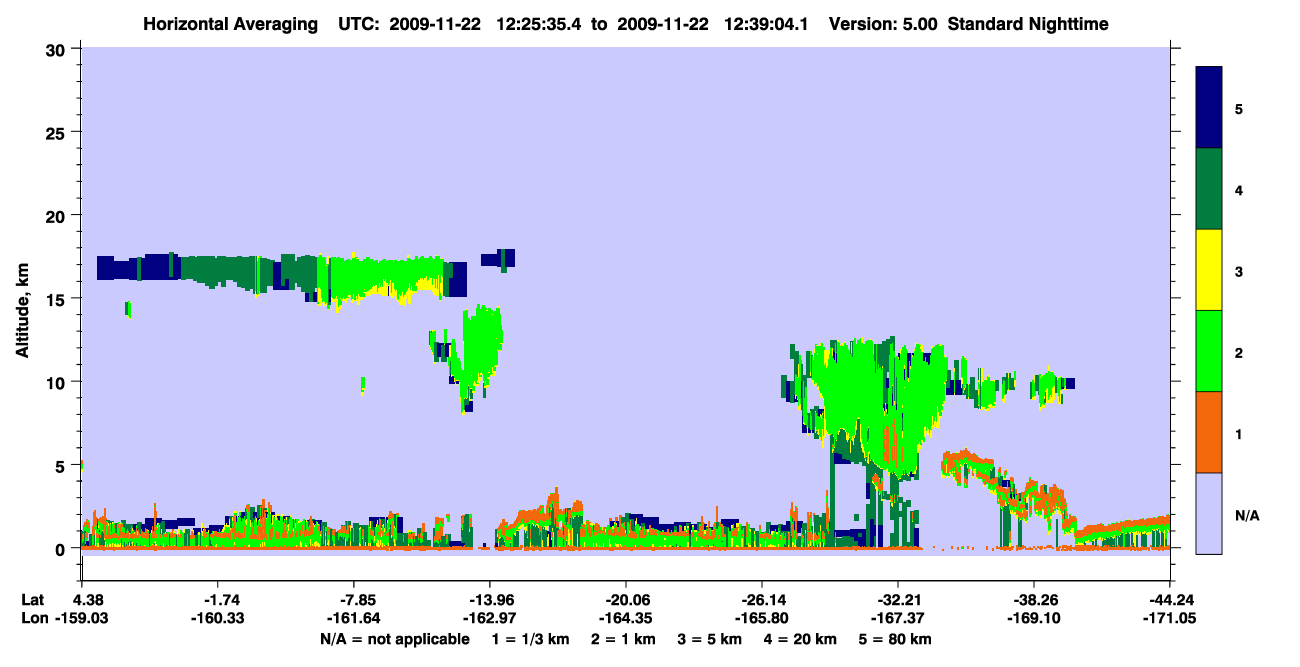Click the "Lon" row label

(x=34, y=619)
